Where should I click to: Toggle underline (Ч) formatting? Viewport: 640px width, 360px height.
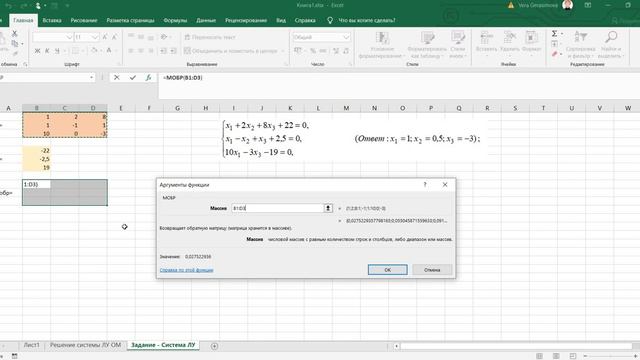57,51
